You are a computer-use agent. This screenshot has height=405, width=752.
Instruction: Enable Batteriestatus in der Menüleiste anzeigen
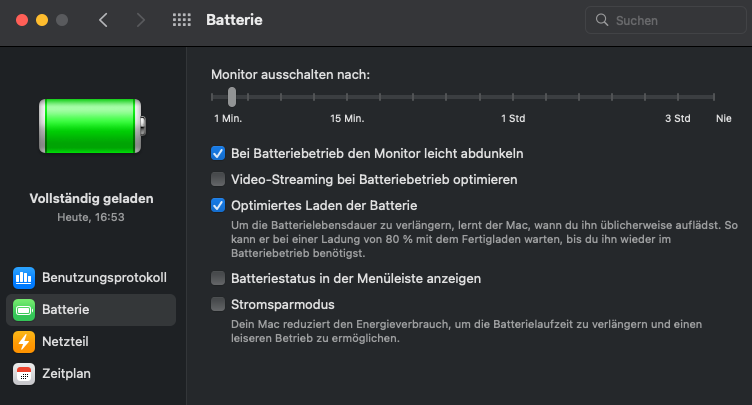point(218,278)
